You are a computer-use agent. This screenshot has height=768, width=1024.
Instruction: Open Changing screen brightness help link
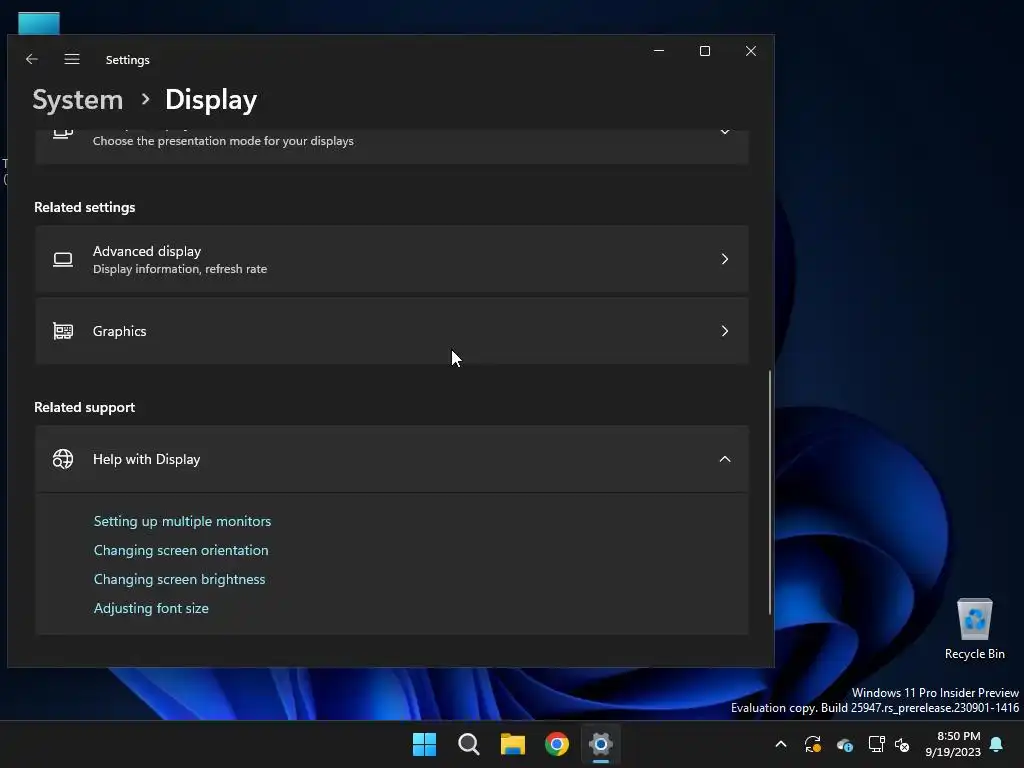tap(180, 579)
